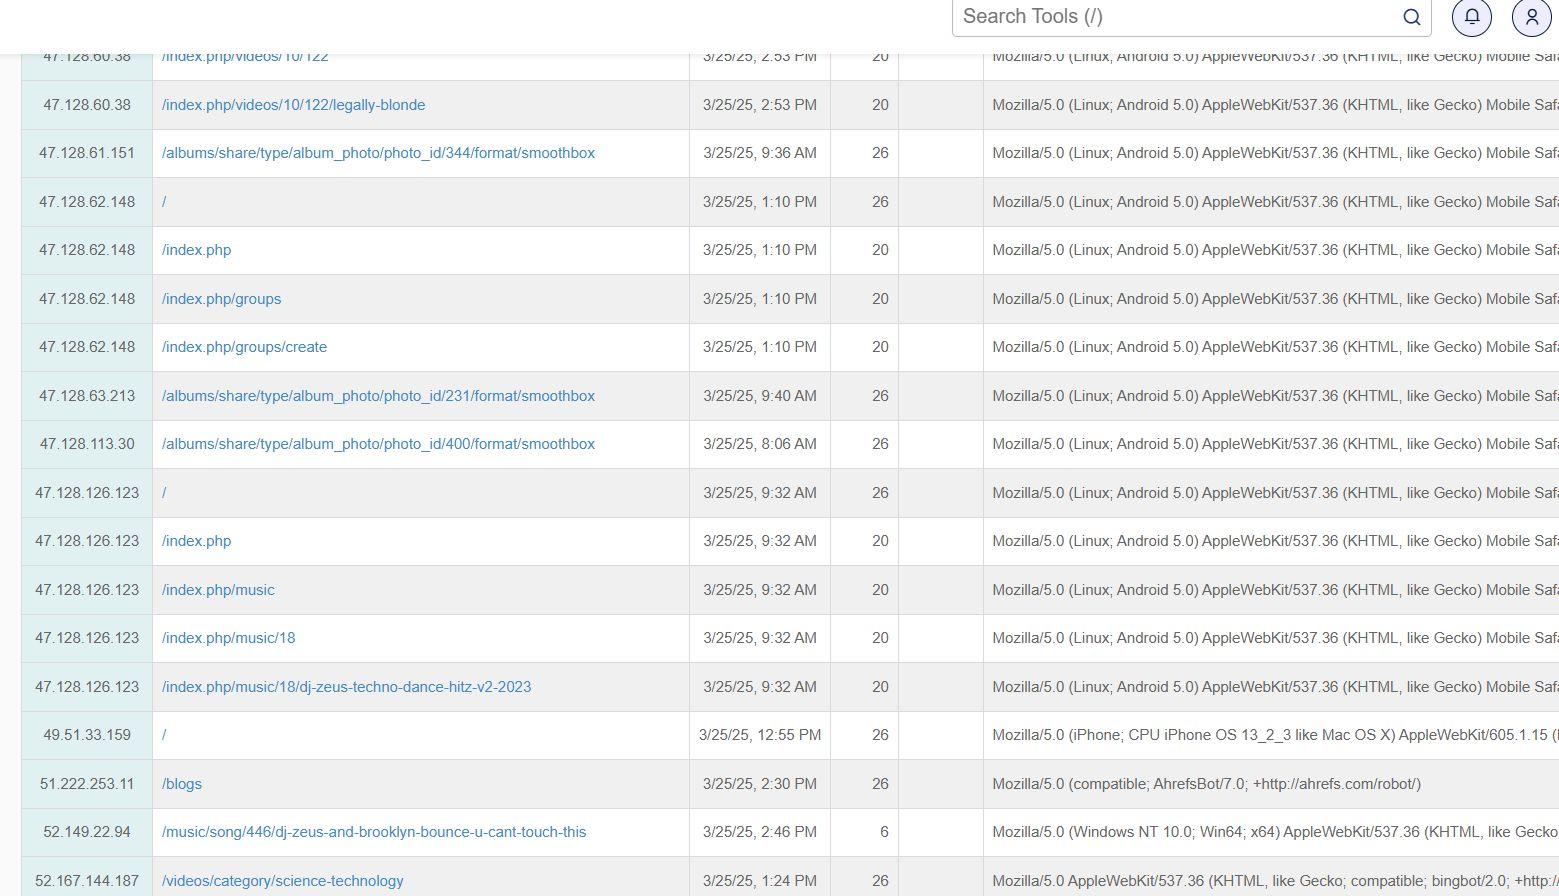Open /index.php link dated 1:10 PM
The height and width of the screenshot is (896, 1559).
click(196, 250)
